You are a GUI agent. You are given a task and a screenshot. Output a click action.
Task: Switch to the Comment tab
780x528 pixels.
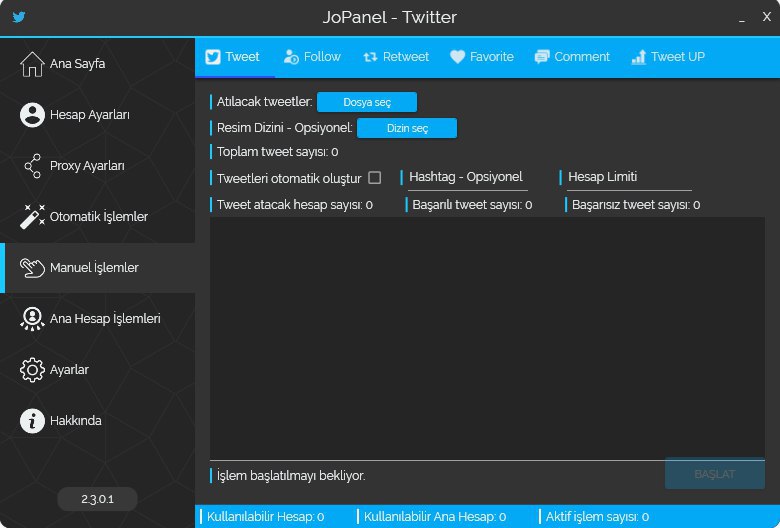[x=572, y=57]
